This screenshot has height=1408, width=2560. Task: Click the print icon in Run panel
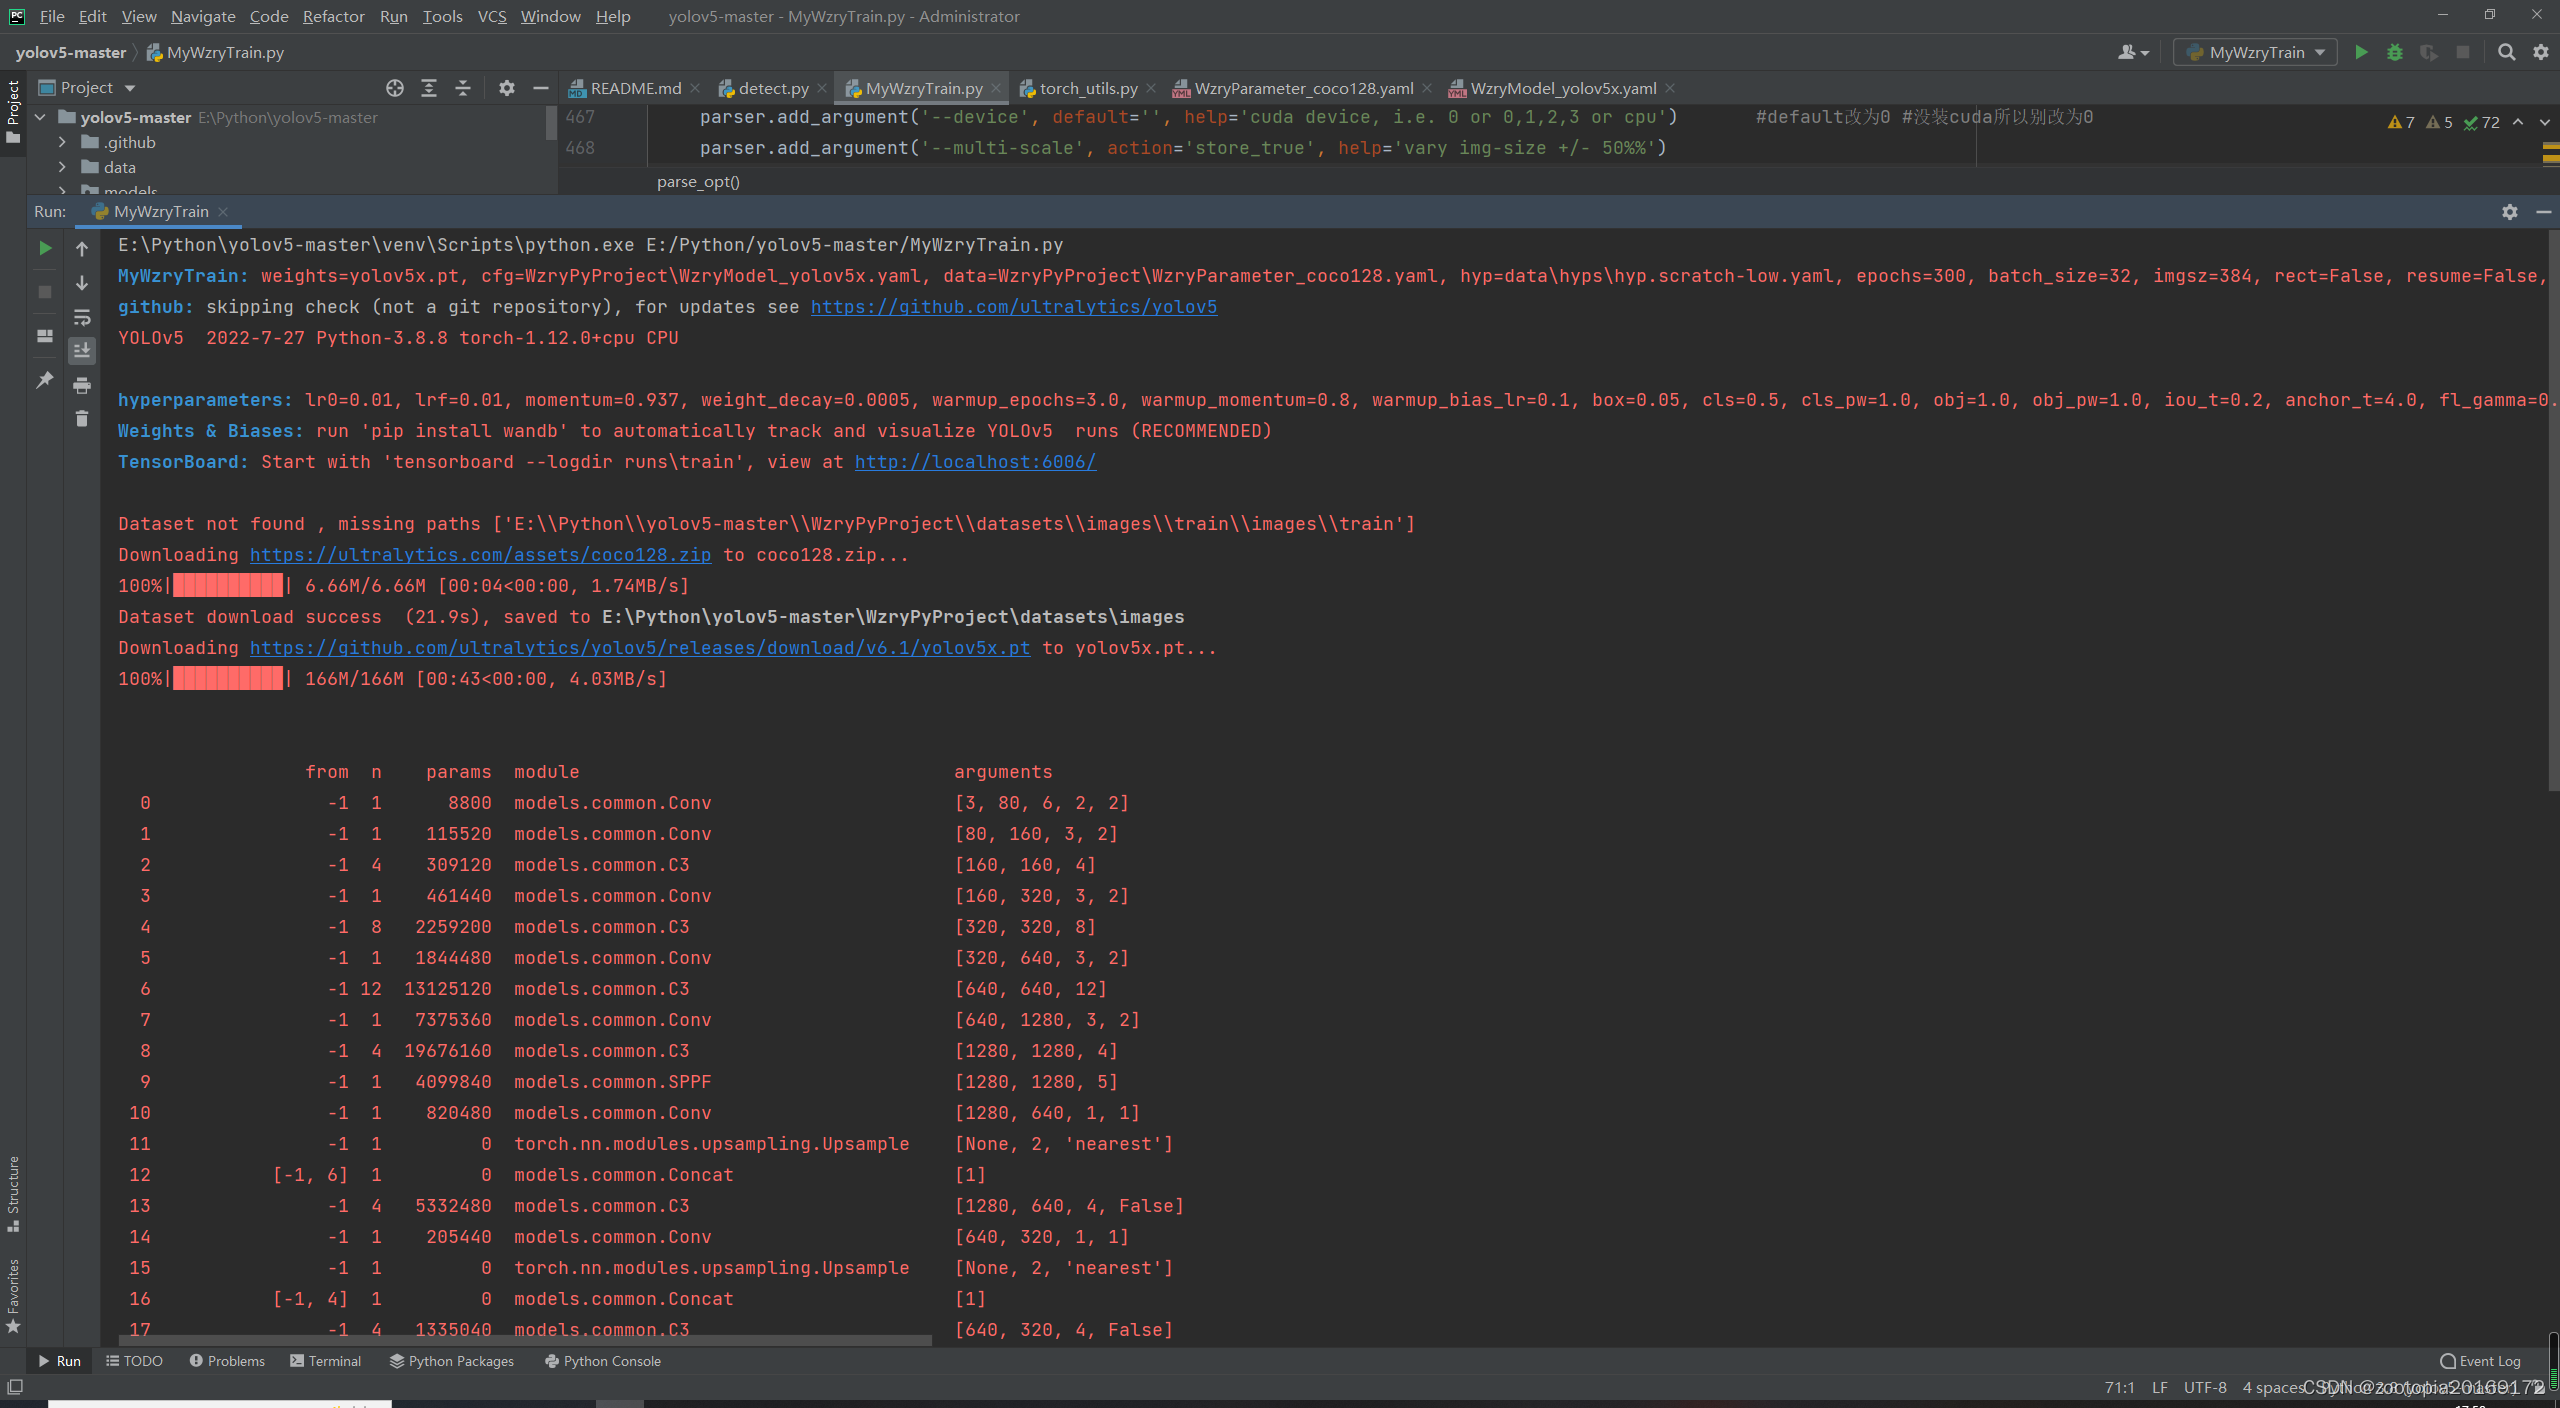(82, 385)
